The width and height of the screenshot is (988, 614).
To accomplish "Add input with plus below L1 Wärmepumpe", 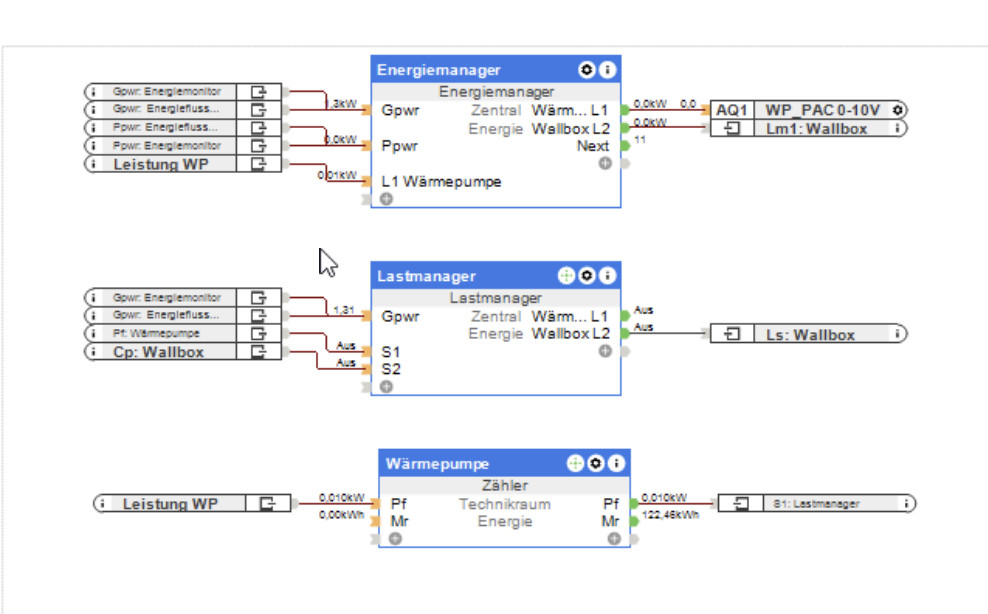I will [x=386, y=199].
